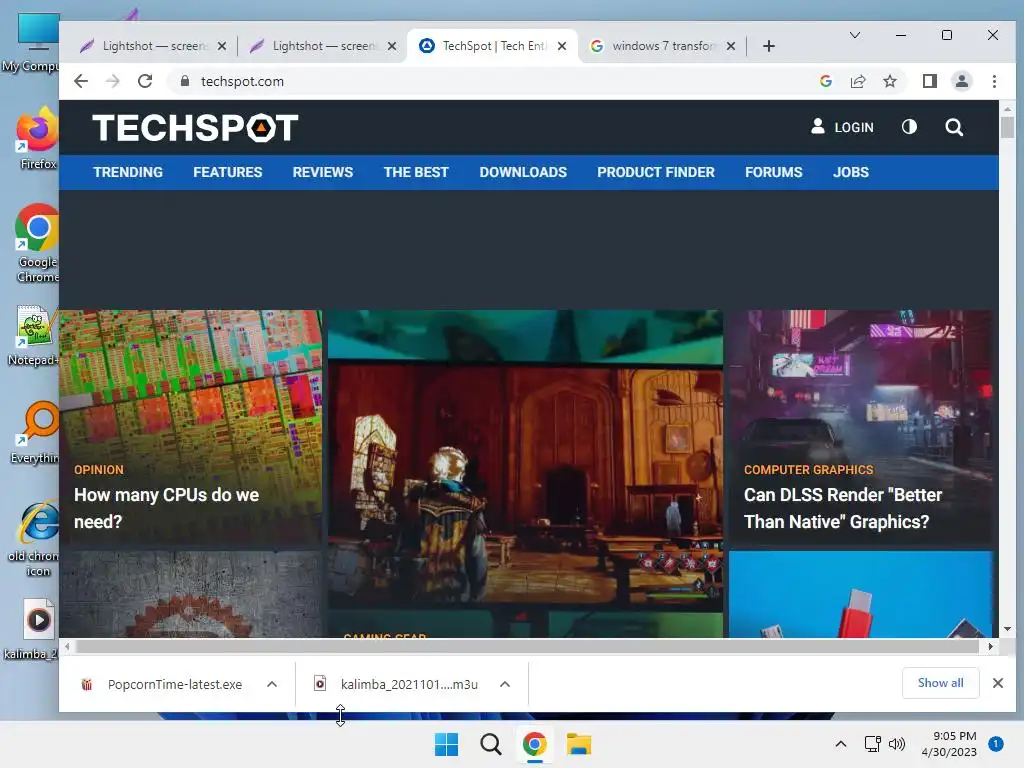The height and width of the screenshot is (768, 1024).
Task: Select the Firefox desktop shortcut
Action: tap(37, 138)
